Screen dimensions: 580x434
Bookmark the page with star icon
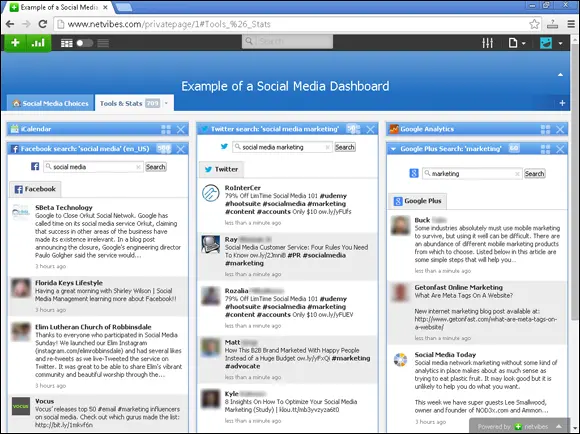[x=534, y=24]
